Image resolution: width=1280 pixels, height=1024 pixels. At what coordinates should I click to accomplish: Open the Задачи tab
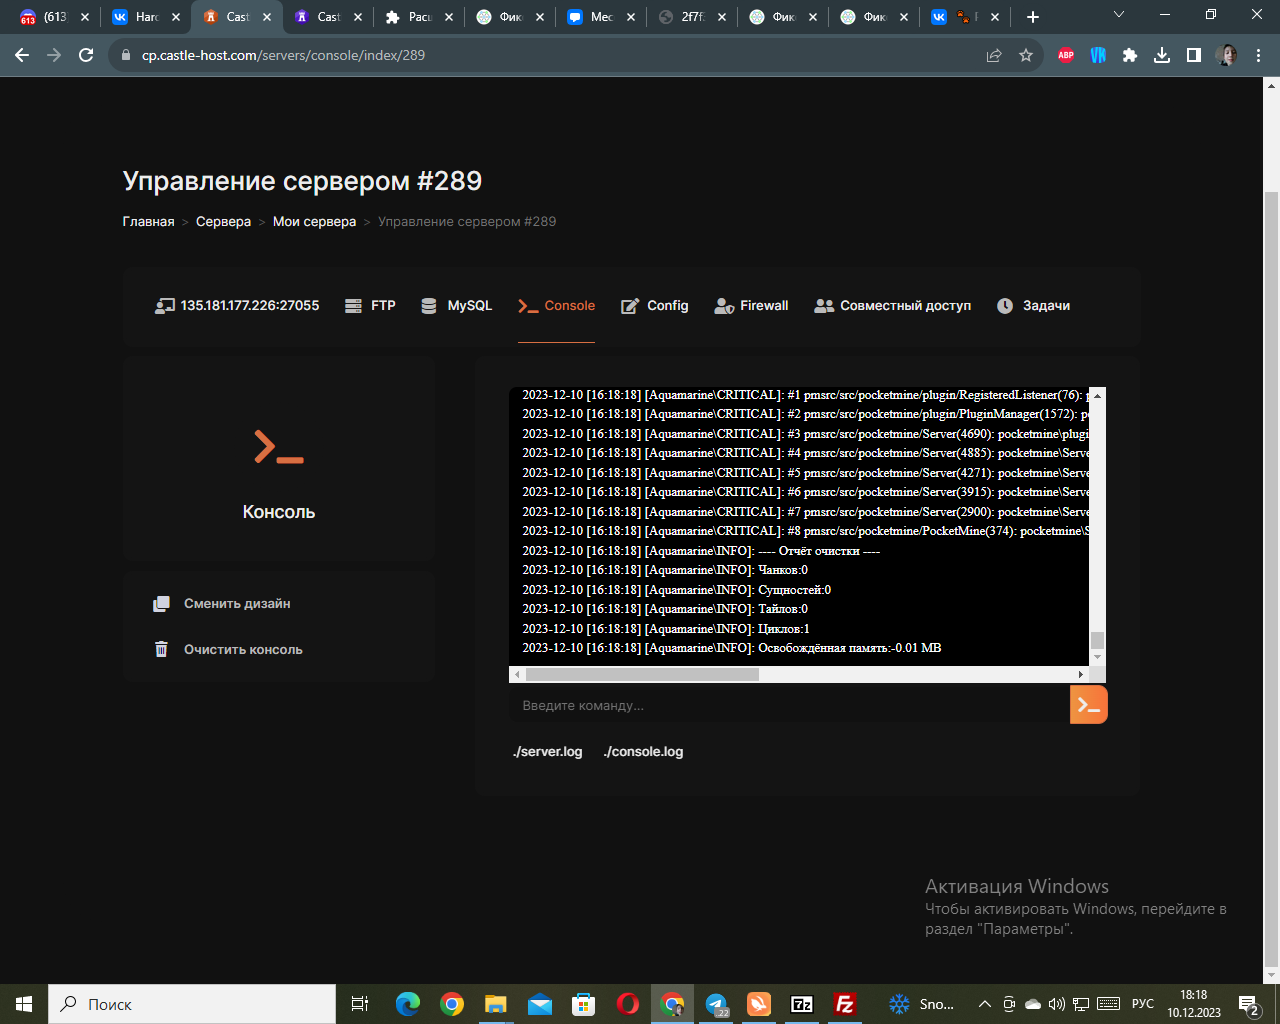click(1033, 306)
